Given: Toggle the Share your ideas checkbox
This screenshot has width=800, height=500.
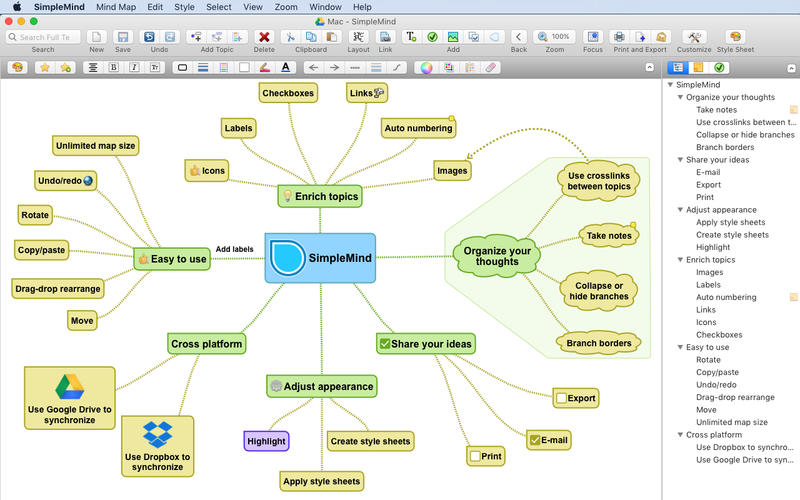Looking at the screenshot, I should pos(385,344).
